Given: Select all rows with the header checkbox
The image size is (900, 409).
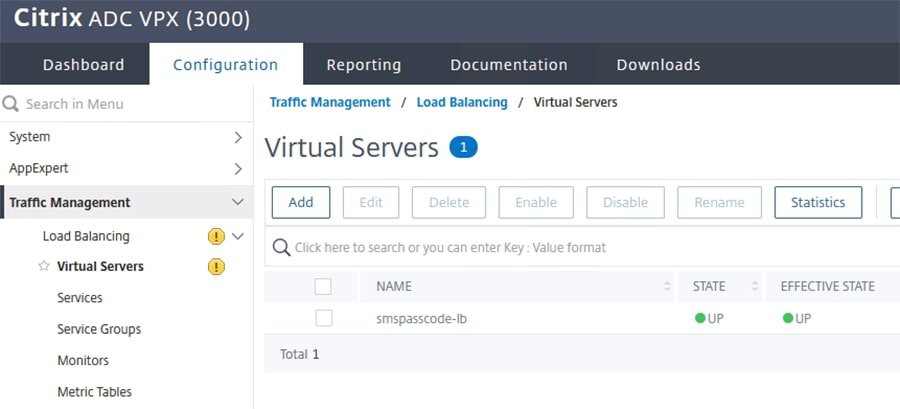Looking at the screenshot, I should [323, 287].
